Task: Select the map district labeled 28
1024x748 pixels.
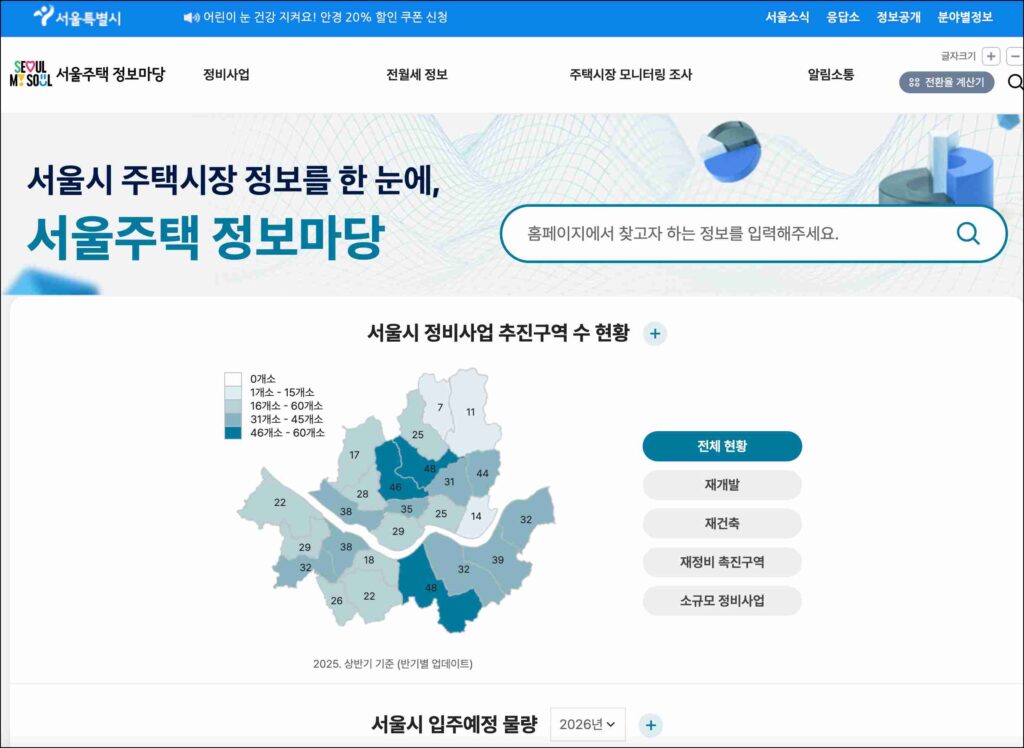Action: [x=362, y=495]
